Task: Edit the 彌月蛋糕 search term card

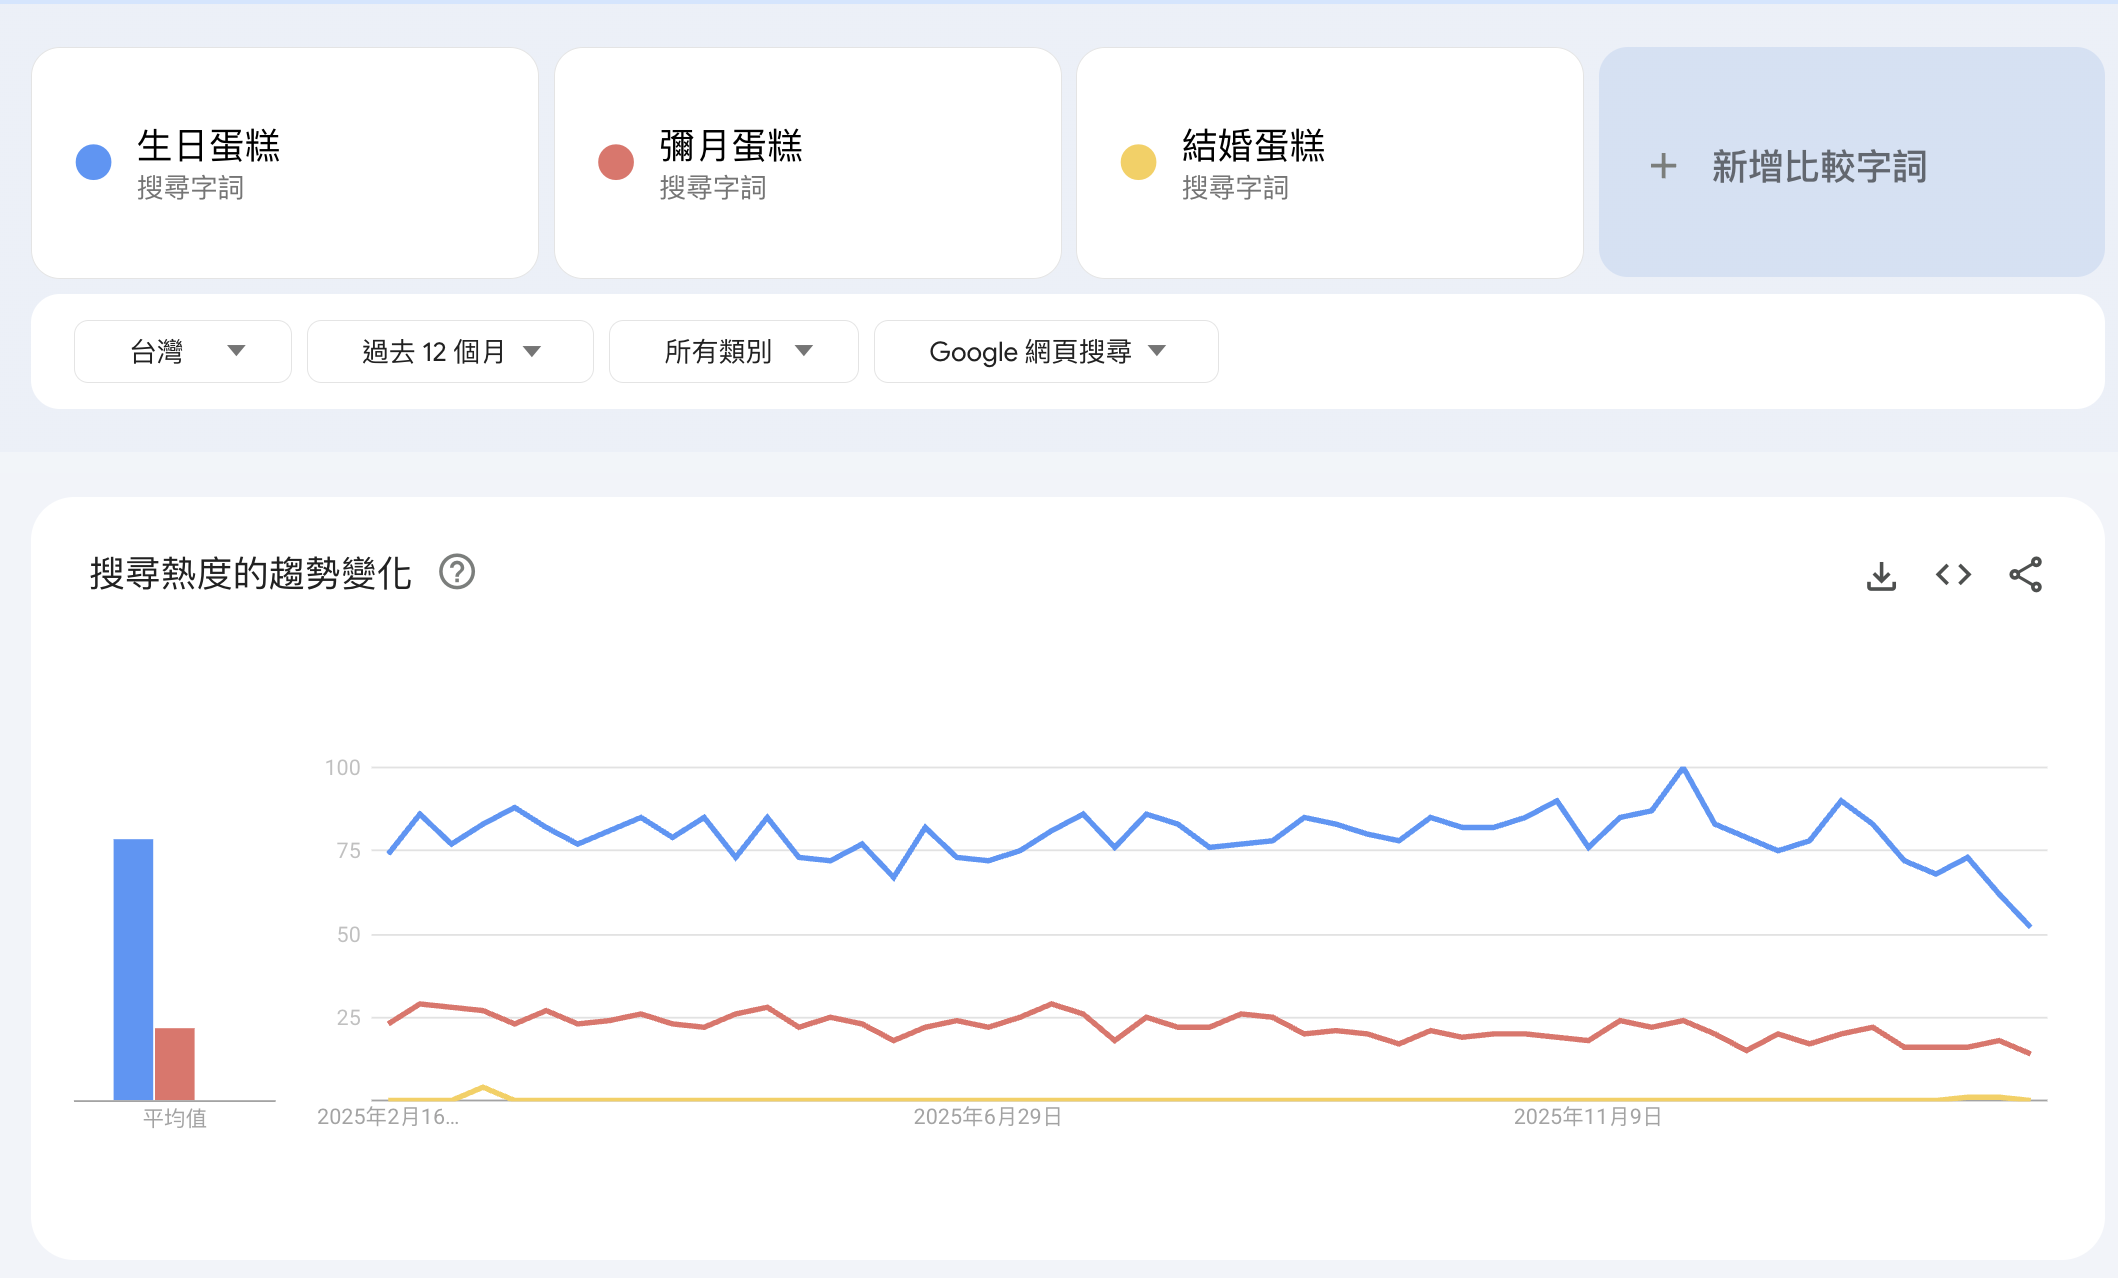Action: click(731, 146)
